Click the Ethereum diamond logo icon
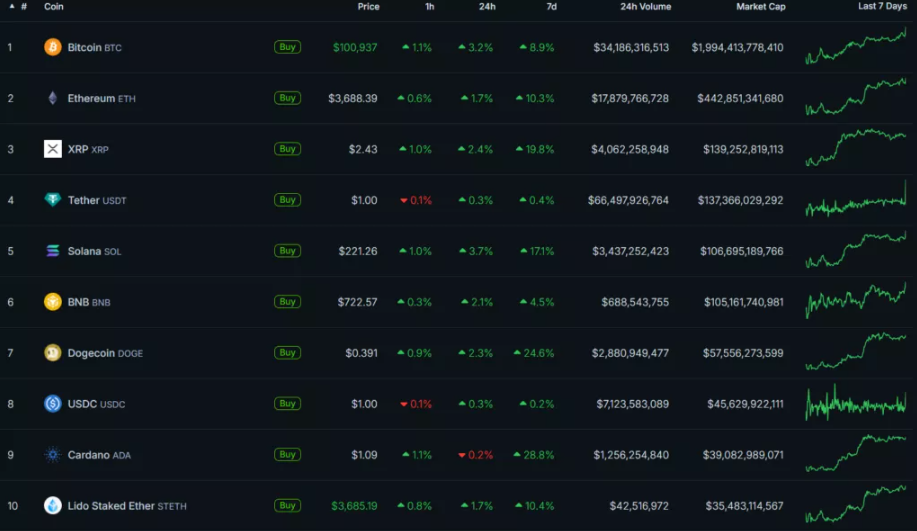Viewport: 917px width, 531px height. [x=53, y=98]
